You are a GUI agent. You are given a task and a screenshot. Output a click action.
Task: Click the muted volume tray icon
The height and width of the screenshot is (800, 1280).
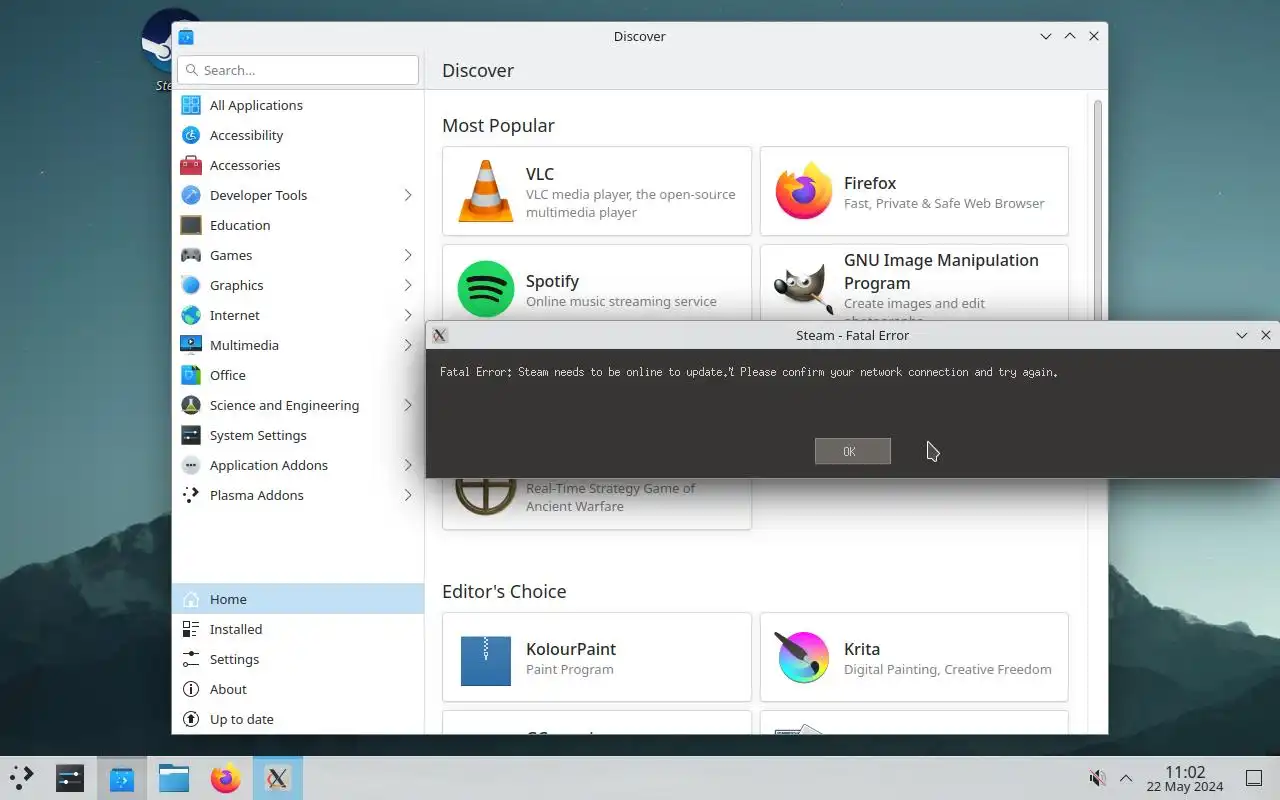[x=1097, y=778]
